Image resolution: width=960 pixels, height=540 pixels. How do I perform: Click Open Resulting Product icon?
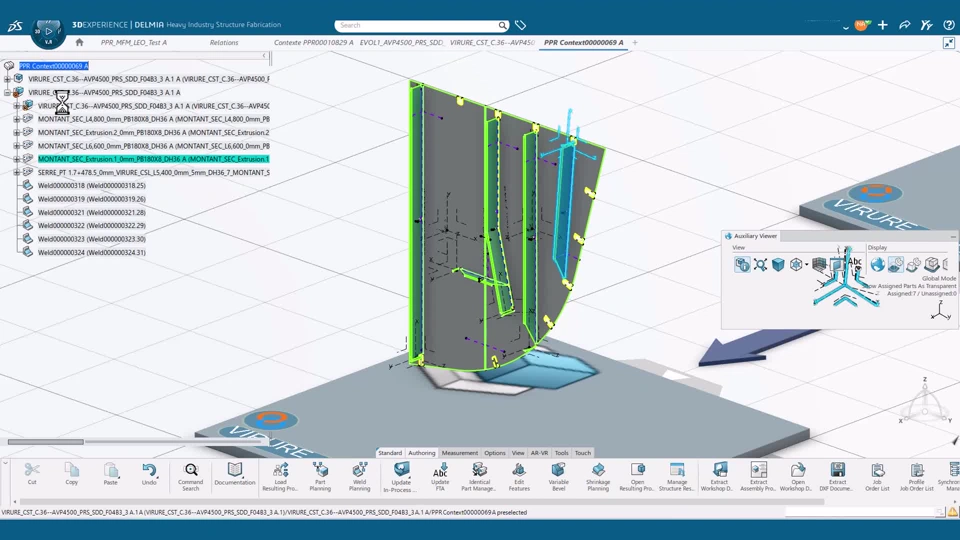[x=637, y=470]
